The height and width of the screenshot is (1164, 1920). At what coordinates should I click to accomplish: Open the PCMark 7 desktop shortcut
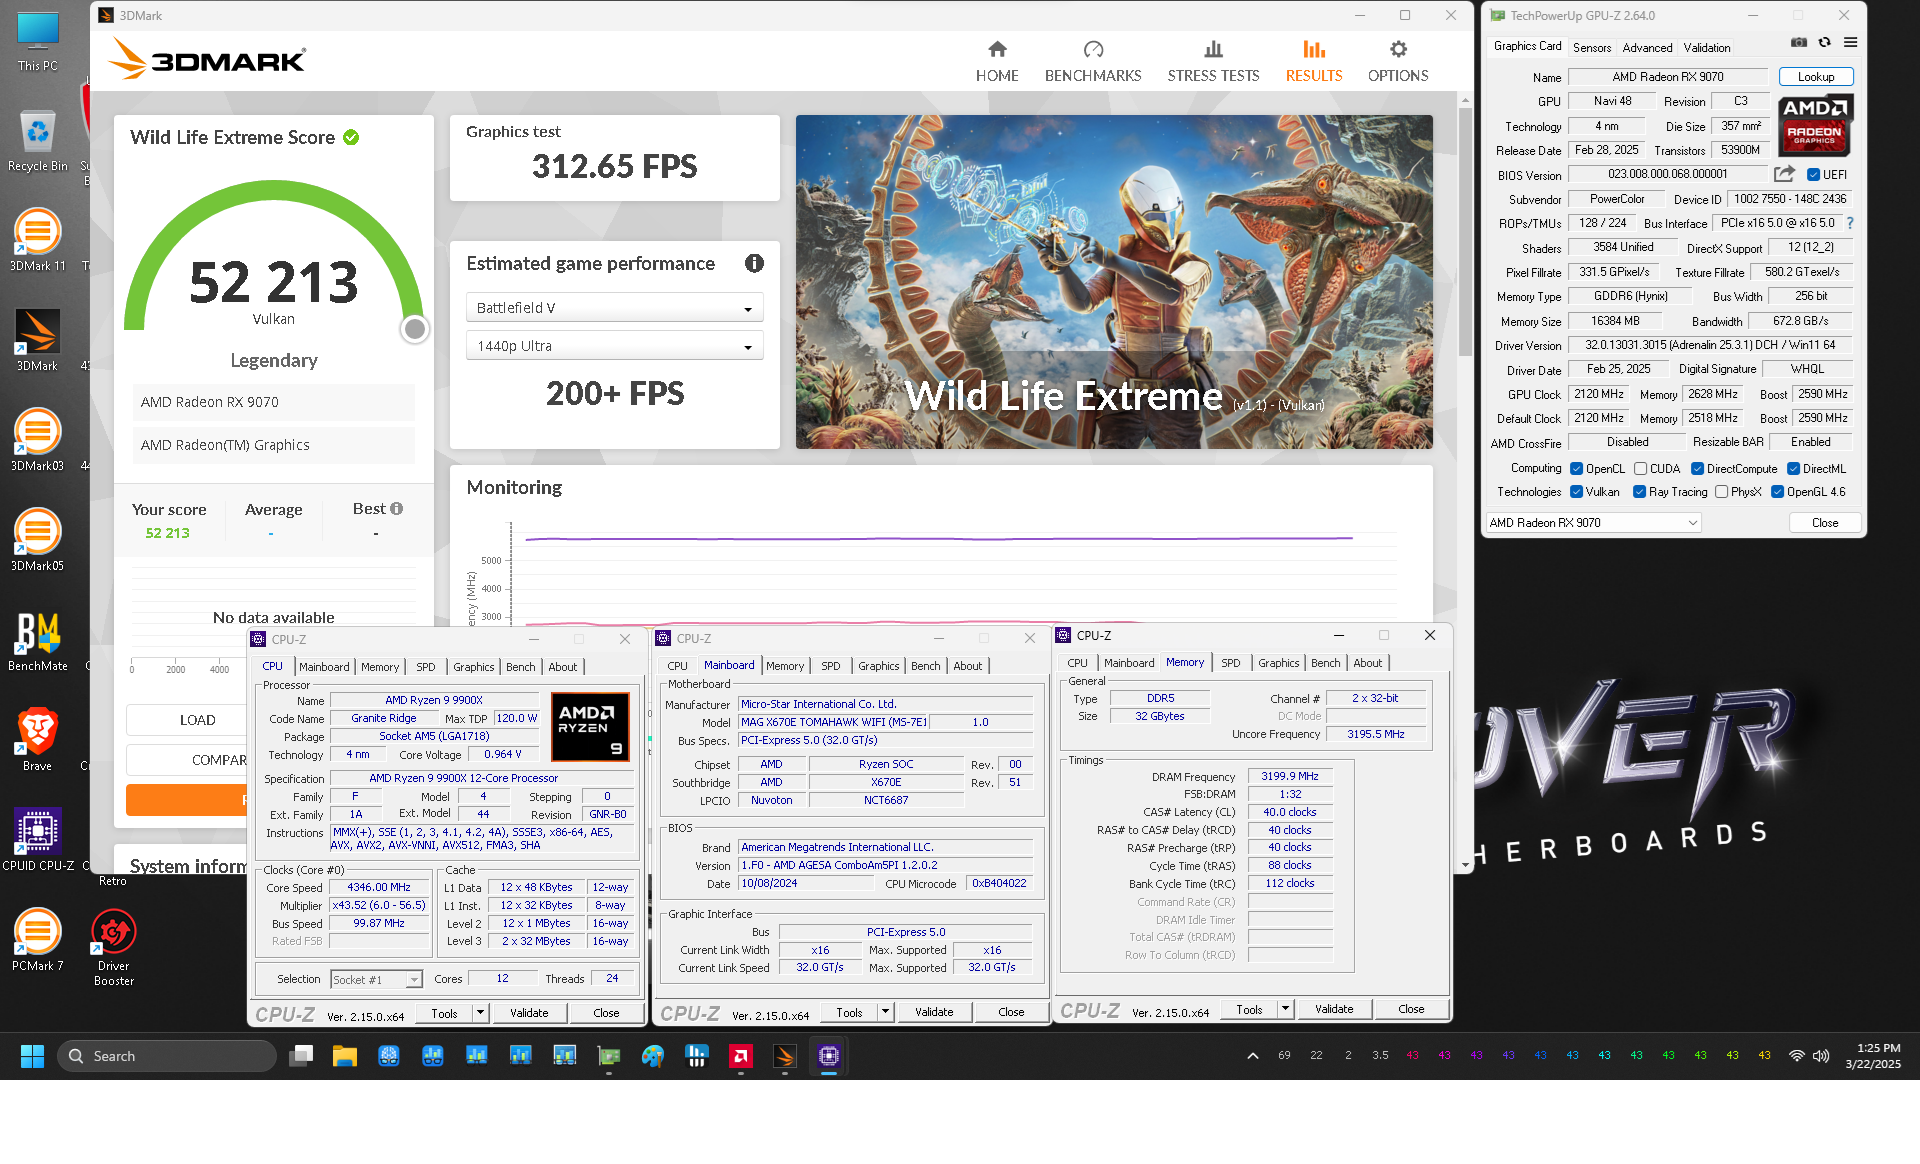coord(38,940)
